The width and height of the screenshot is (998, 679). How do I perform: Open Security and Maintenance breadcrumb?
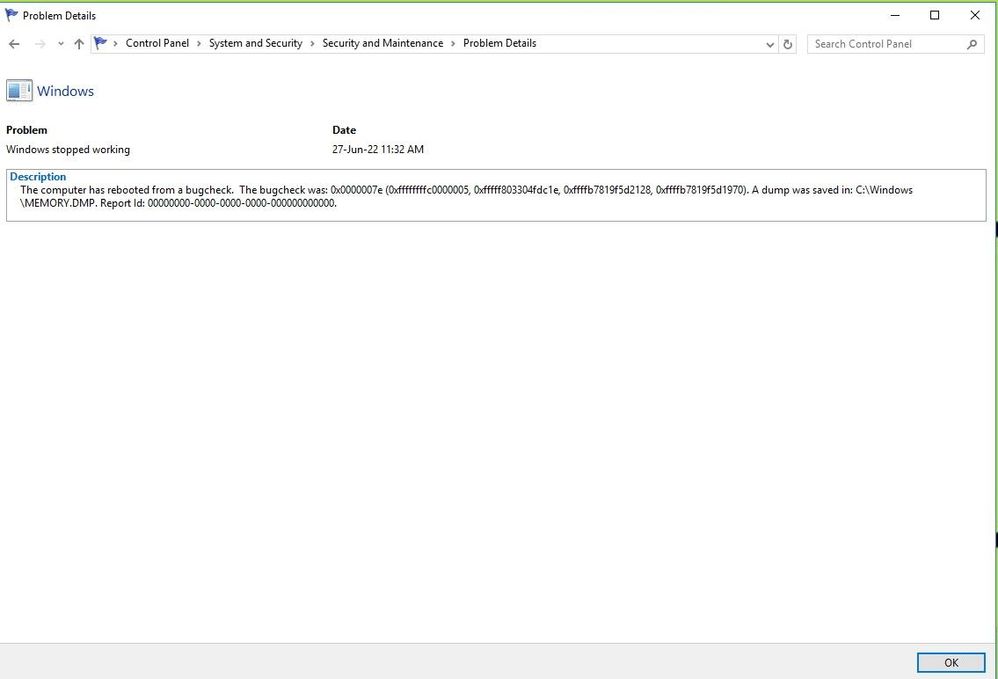tap(383, 43)
